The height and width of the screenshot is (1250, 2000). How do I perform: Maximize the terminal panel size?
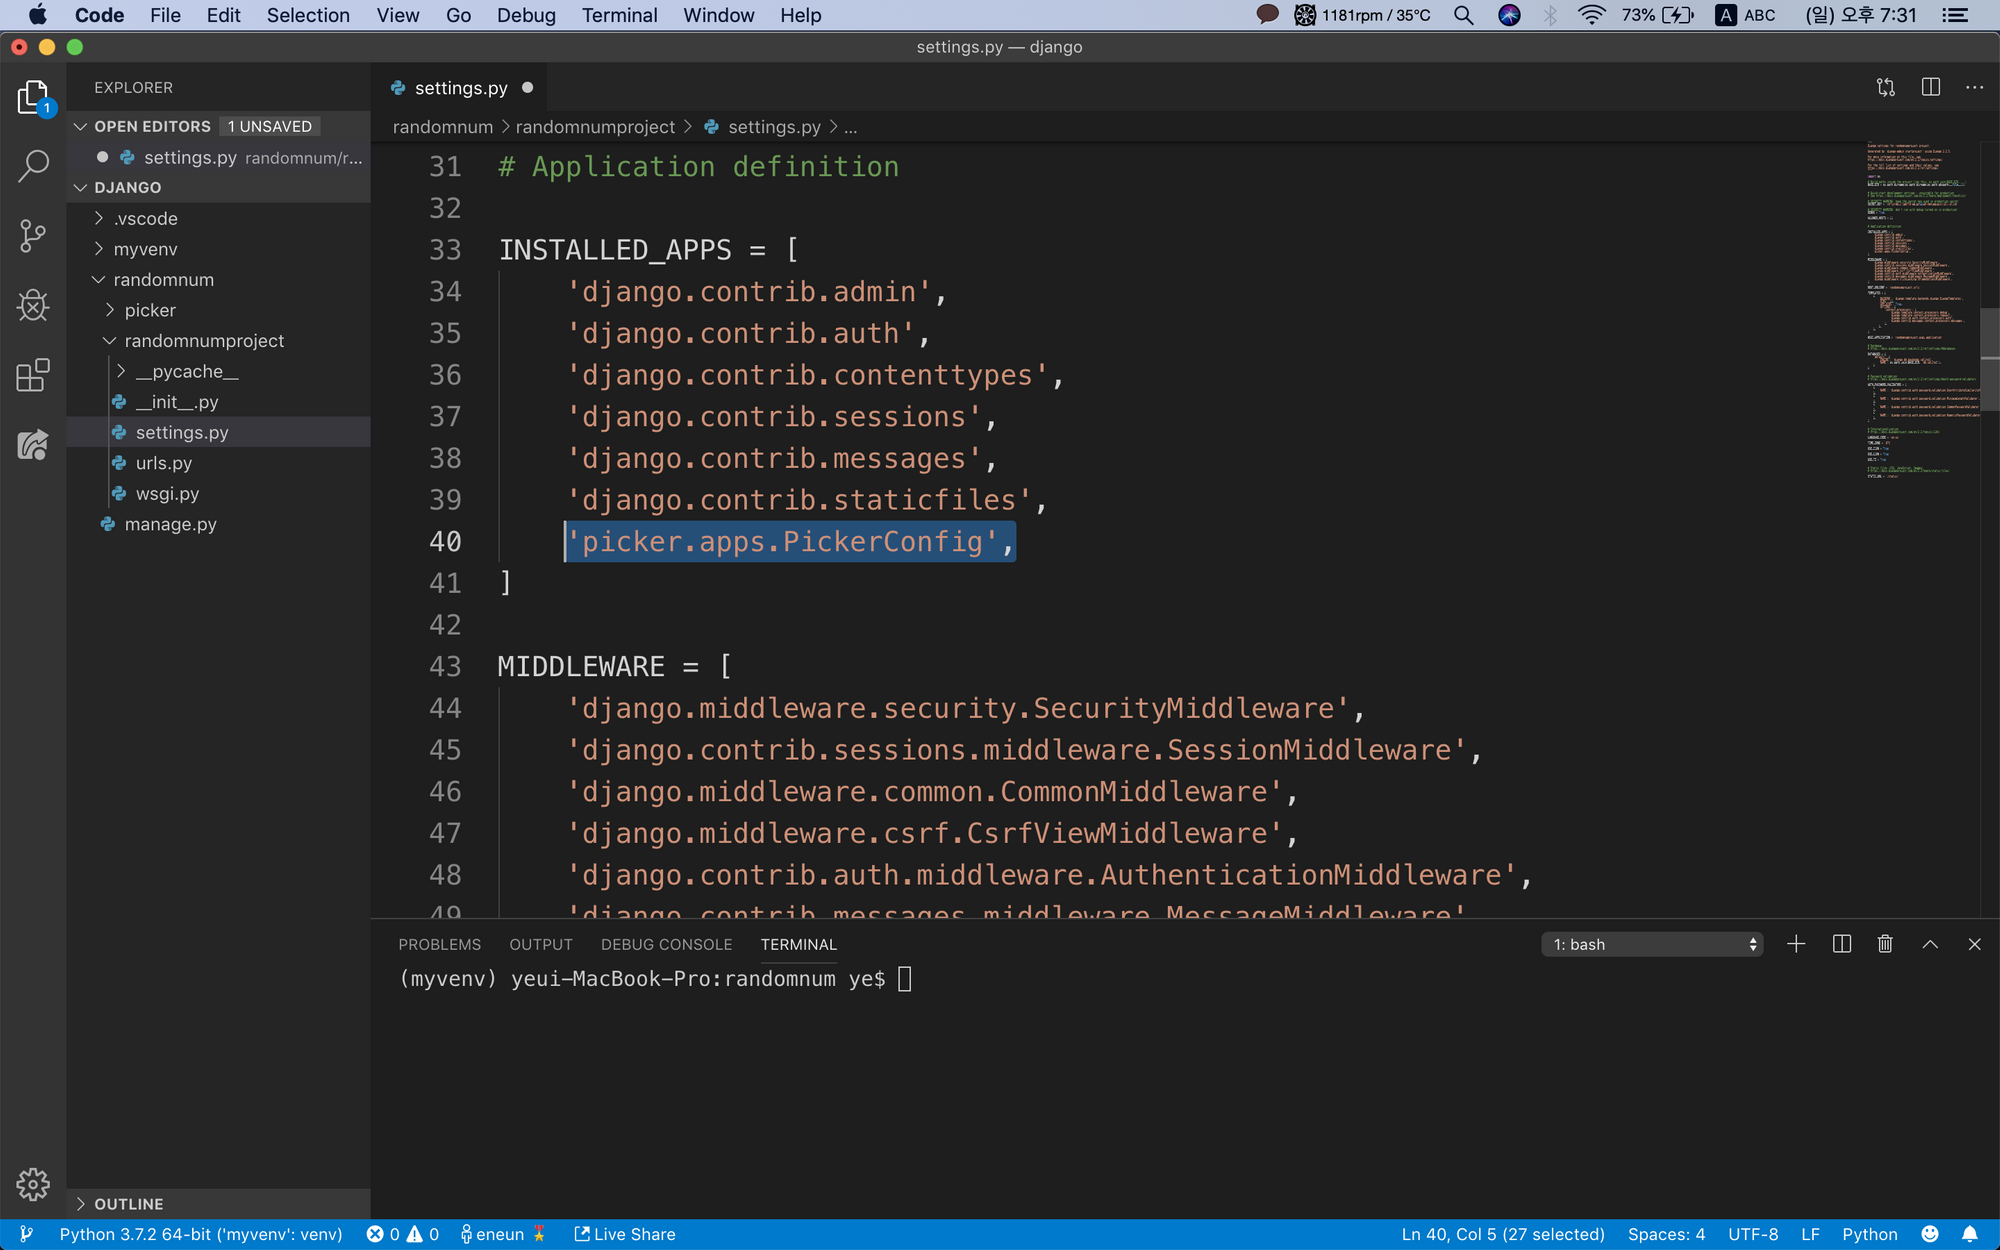(x=1930, y=944)
